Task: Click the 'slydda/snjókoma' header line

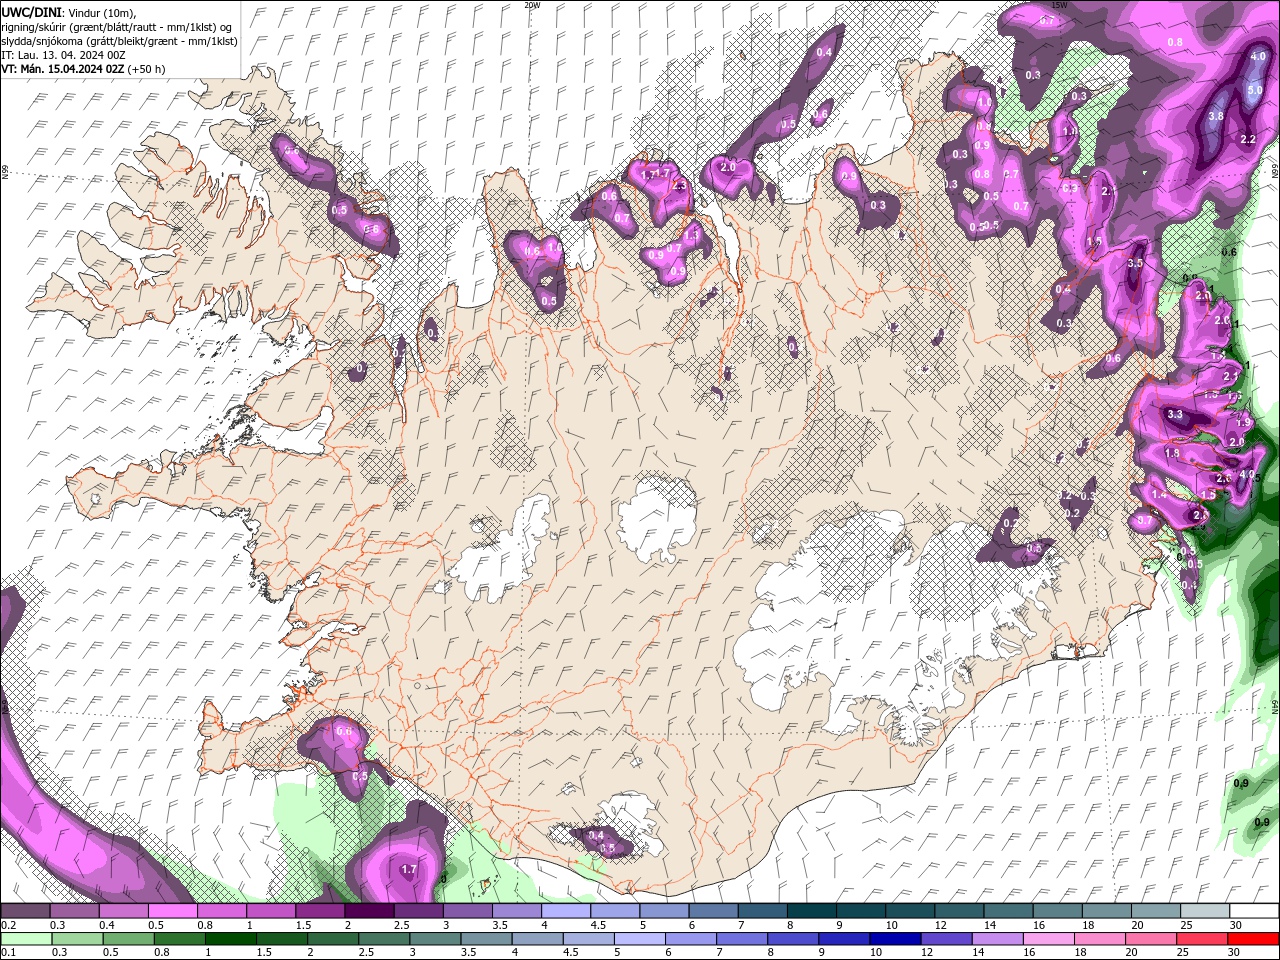Action: (x=119, y=41)
